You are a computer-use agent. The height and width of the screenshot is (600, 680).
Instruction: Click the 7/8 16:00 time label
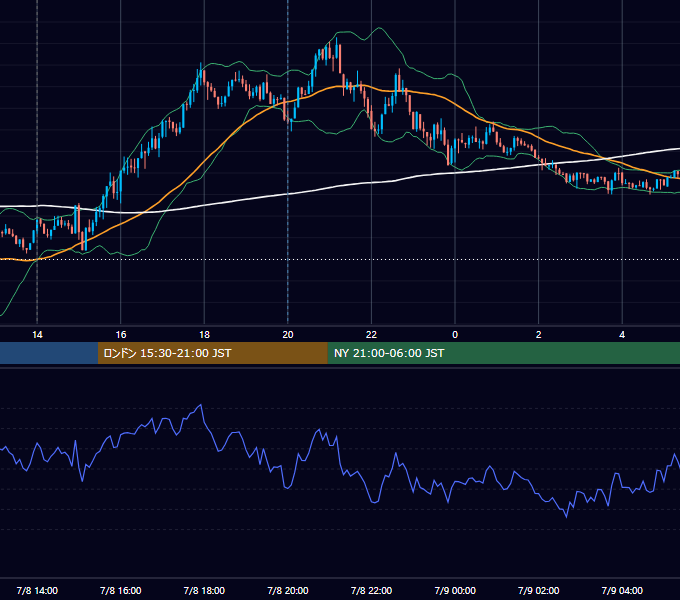[x=121, y=590]
